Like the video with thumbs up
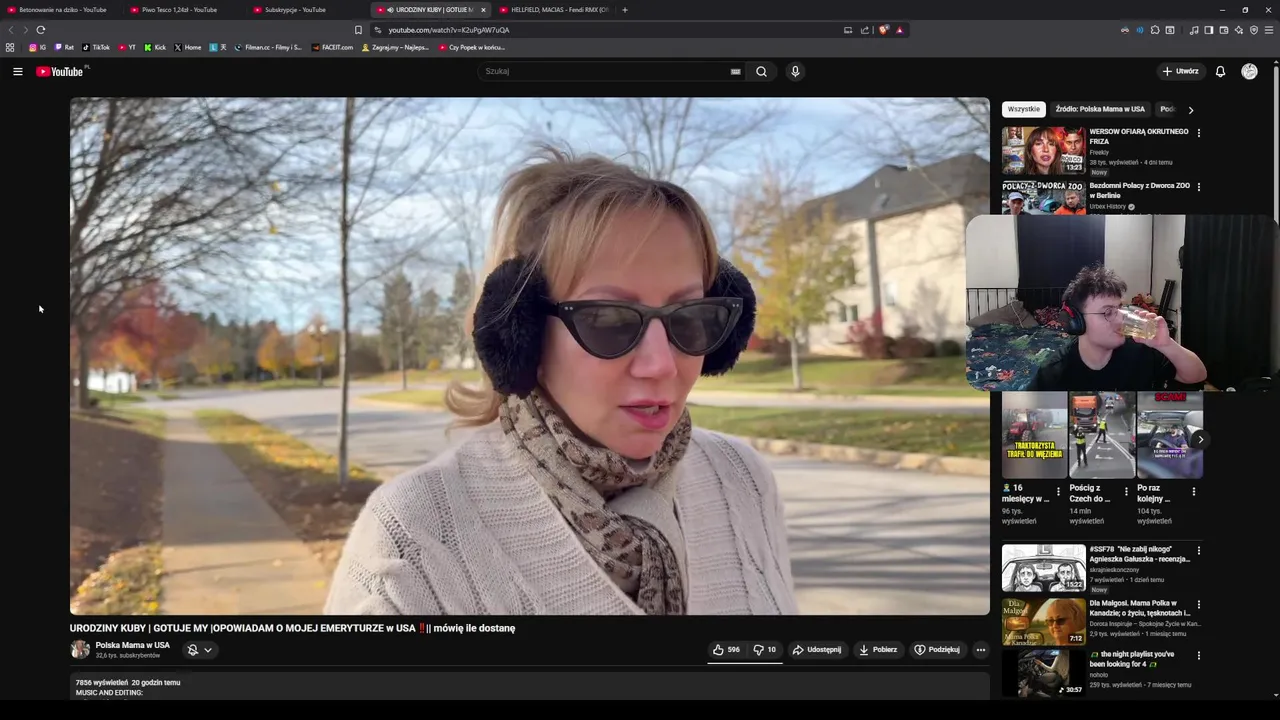This screenshot has width=1280, height=720. click(726, 650)
